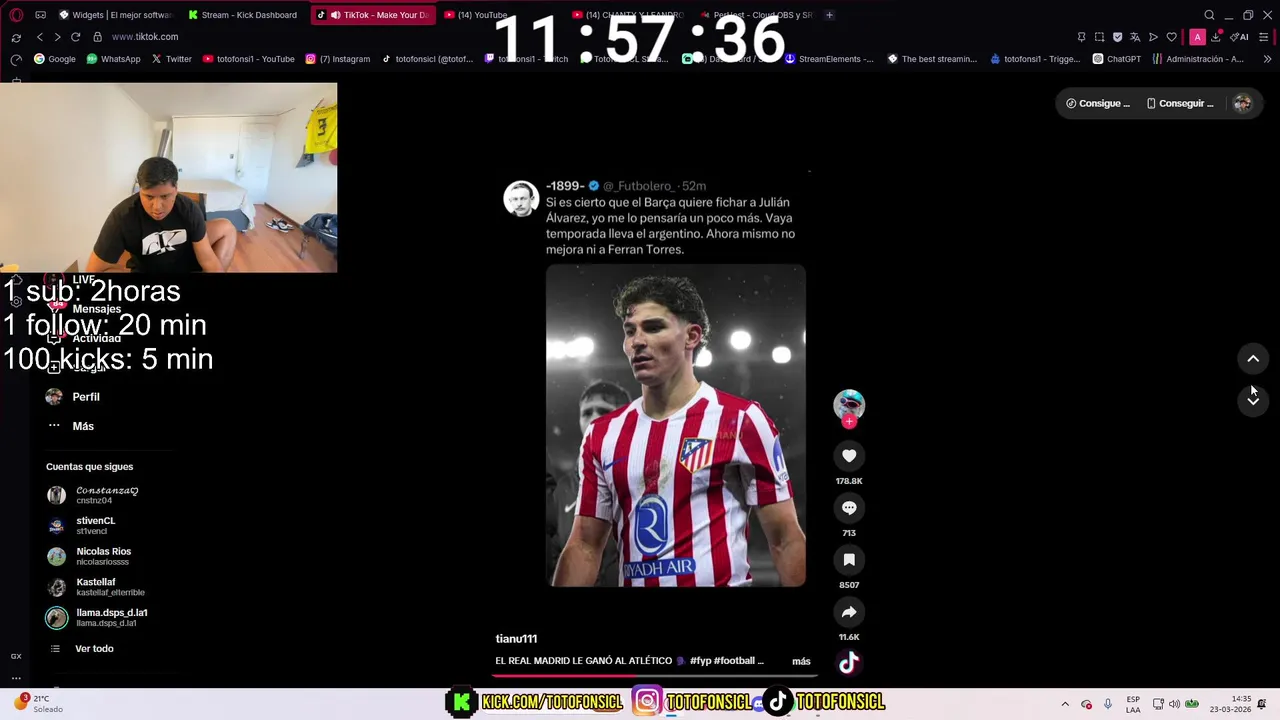This screenshot has height=720, width=1280.
Task: Open the profile avatar at top right
Action: coord(1242,103)
